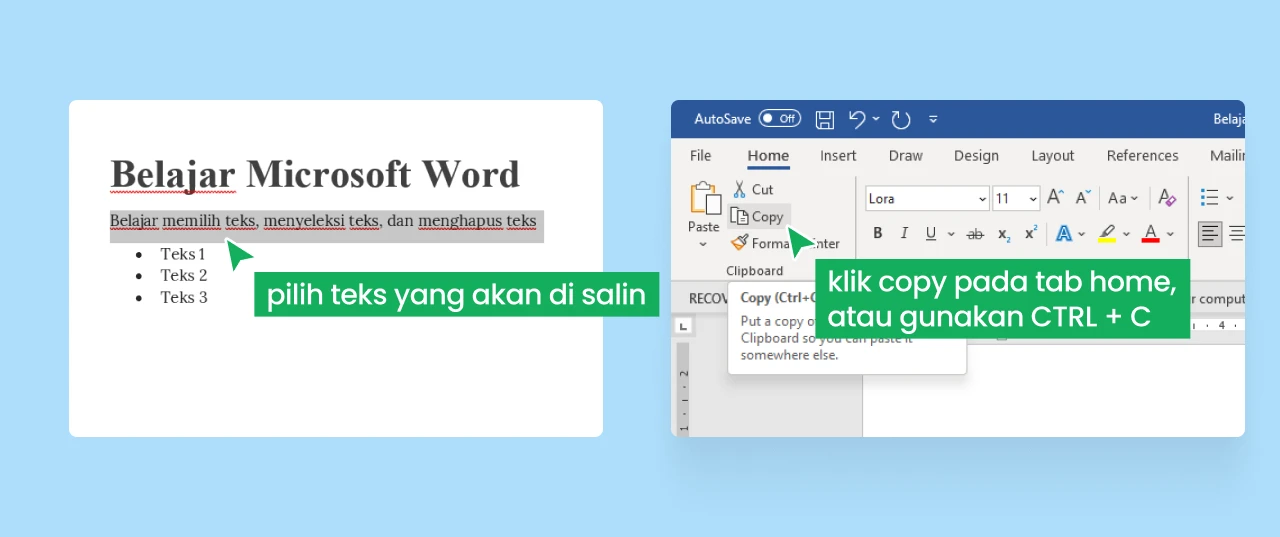Expand the Paste options arrow
1280x537 pixels.
(703, 243)
